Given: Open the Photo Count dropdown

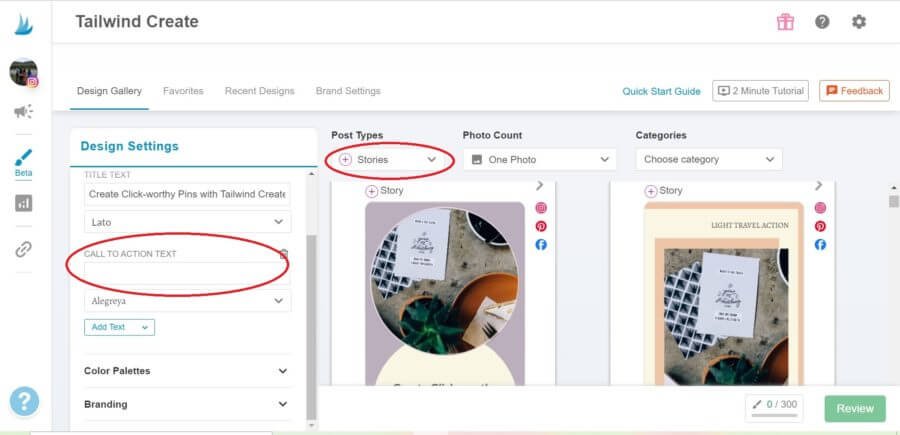Looking at the screenshot, I should (x=540, y=159).
